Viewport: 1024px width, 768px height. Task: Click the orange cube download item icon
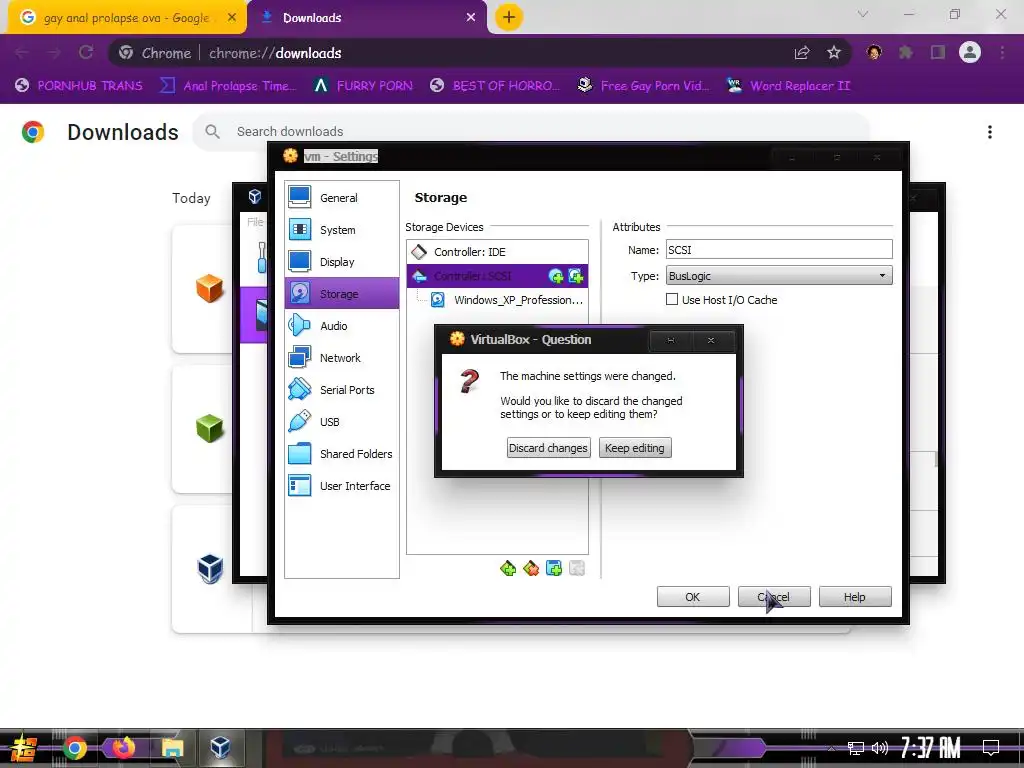pos(210,288)
